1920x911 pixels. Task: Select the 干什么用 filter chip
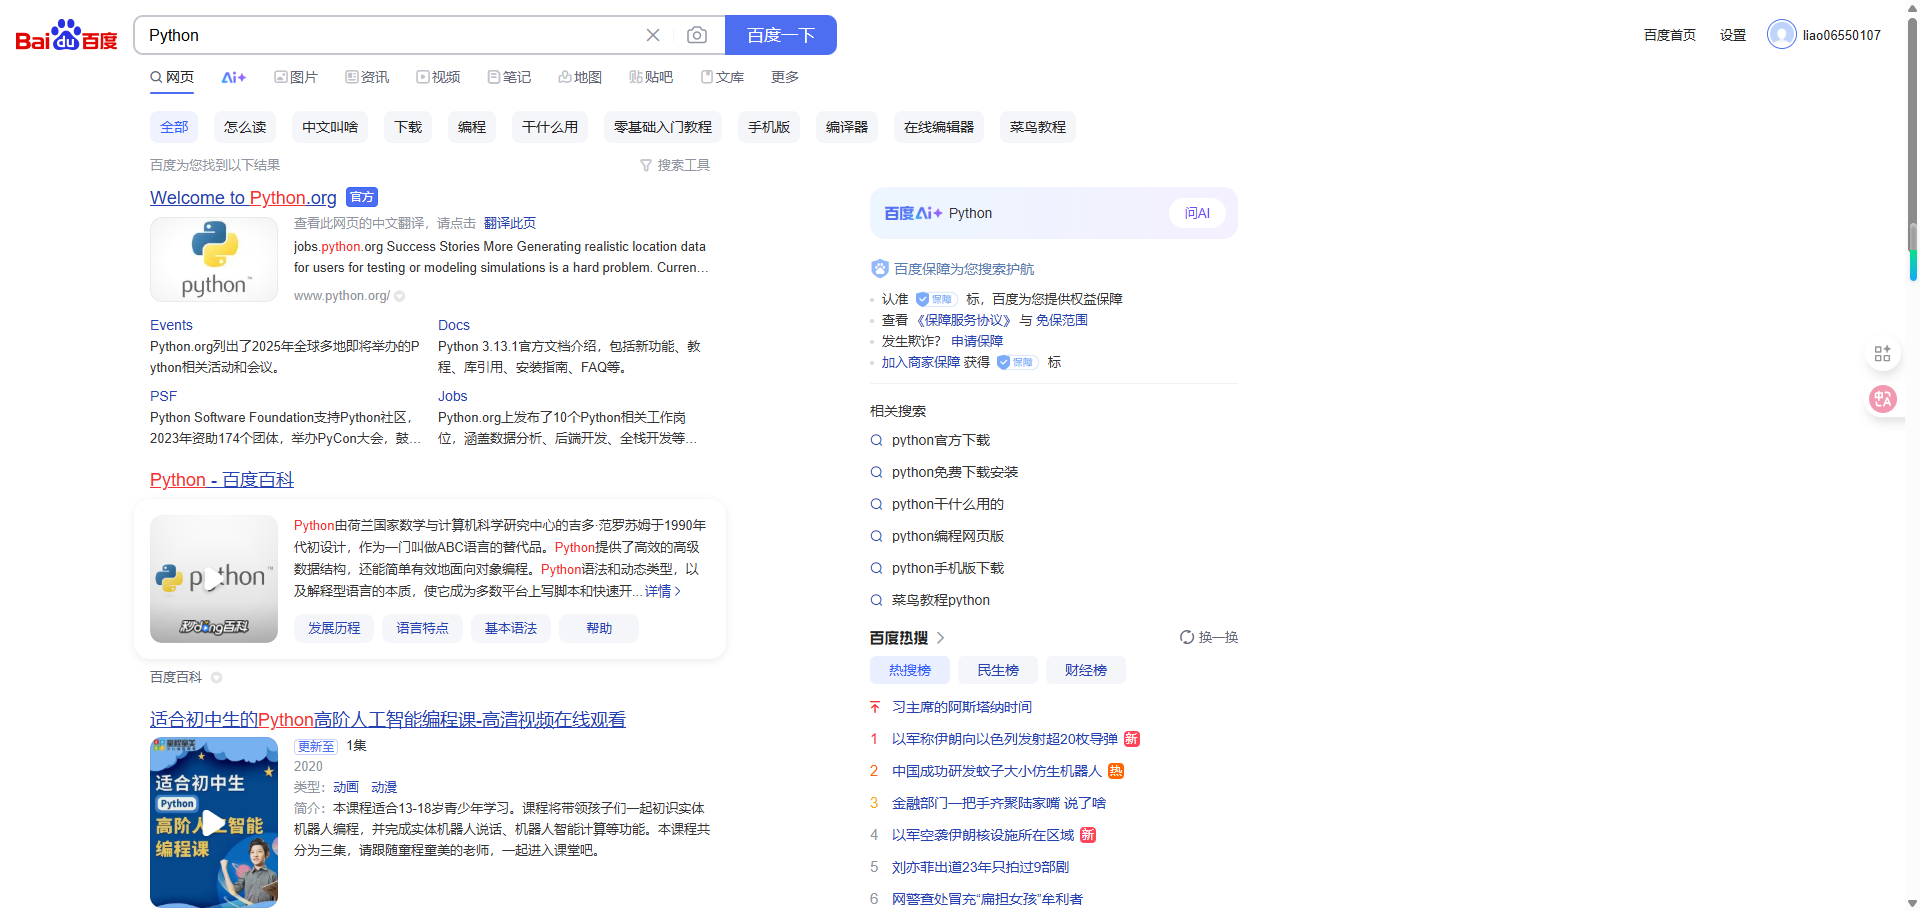pyautogui.click(x=550, y=127)
